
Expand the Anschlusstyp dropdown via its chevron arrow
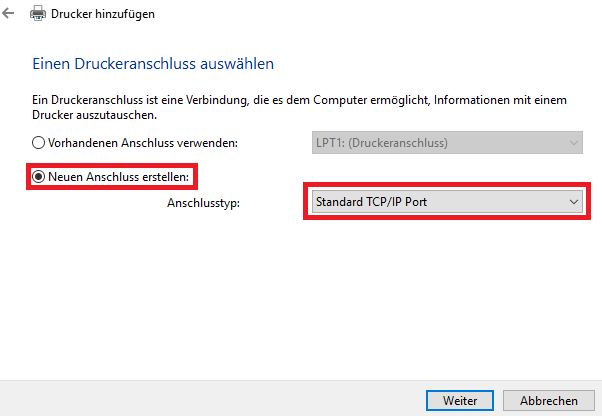click(x=574, y=202)
